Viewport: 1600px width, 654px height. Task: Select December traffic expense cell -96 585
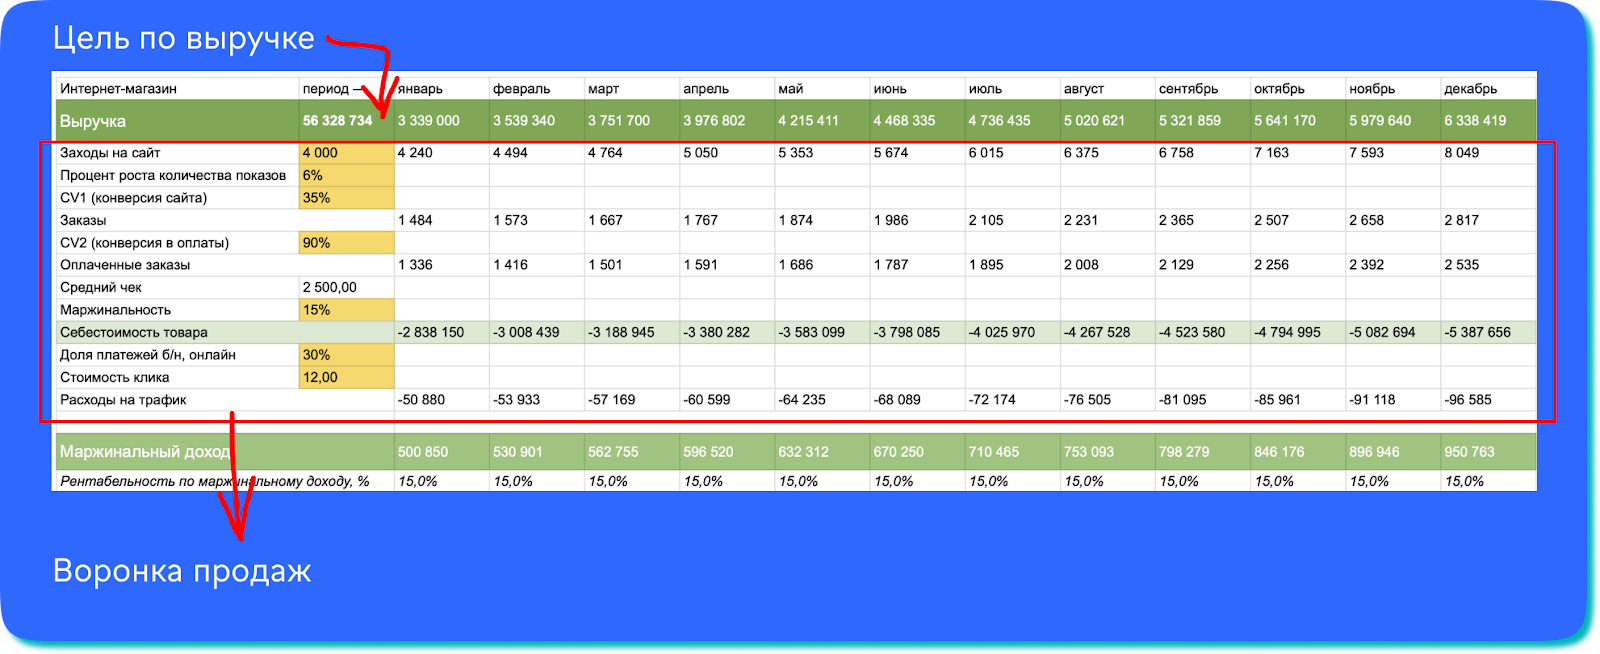[1468, 400]
